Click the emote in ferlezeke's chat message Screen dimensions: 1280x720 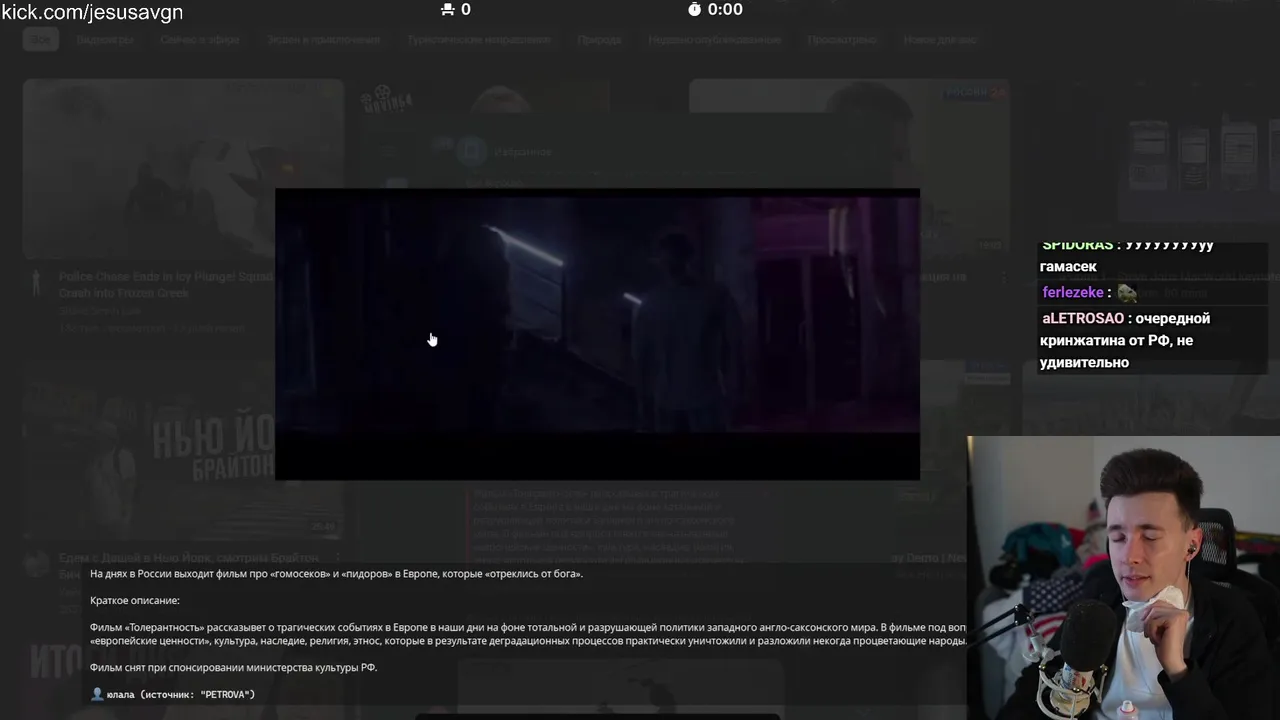click(1127, 293)
